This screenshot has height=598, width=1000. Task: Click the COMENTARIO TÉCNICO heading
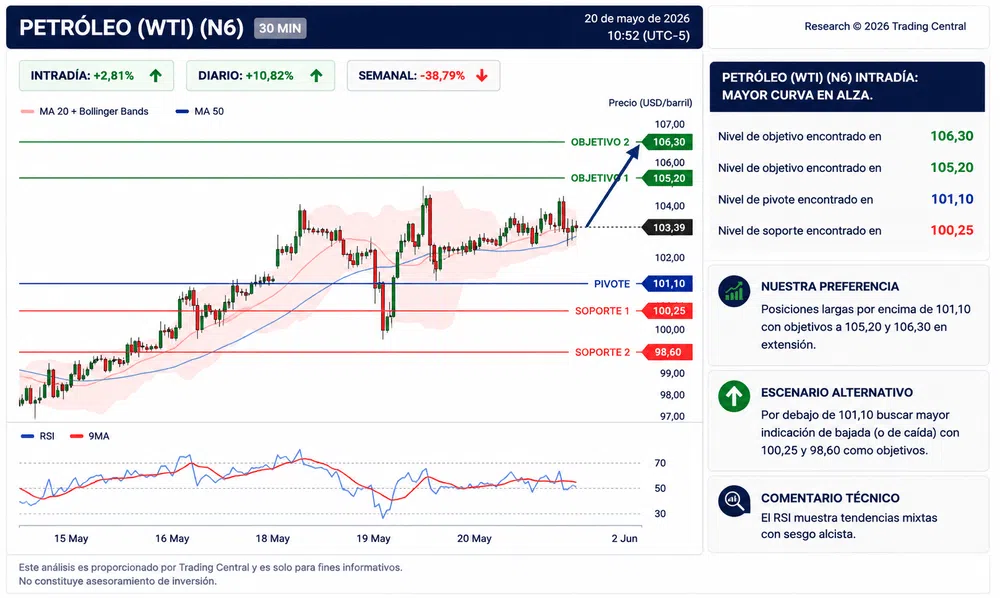pos(830,498)
